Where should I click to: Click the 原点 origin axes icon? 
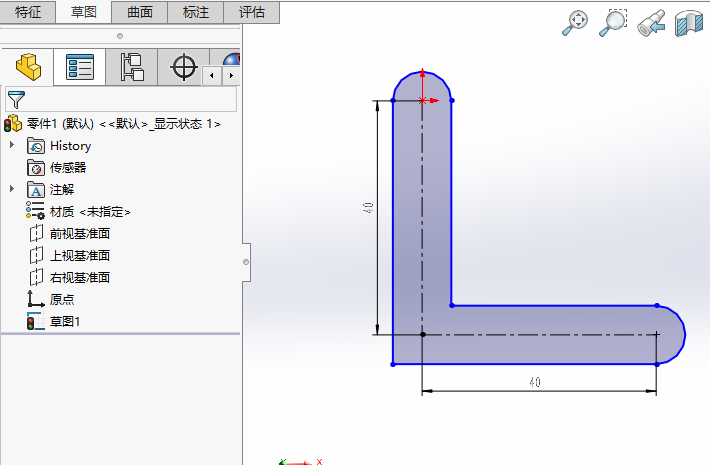(35, 299)
